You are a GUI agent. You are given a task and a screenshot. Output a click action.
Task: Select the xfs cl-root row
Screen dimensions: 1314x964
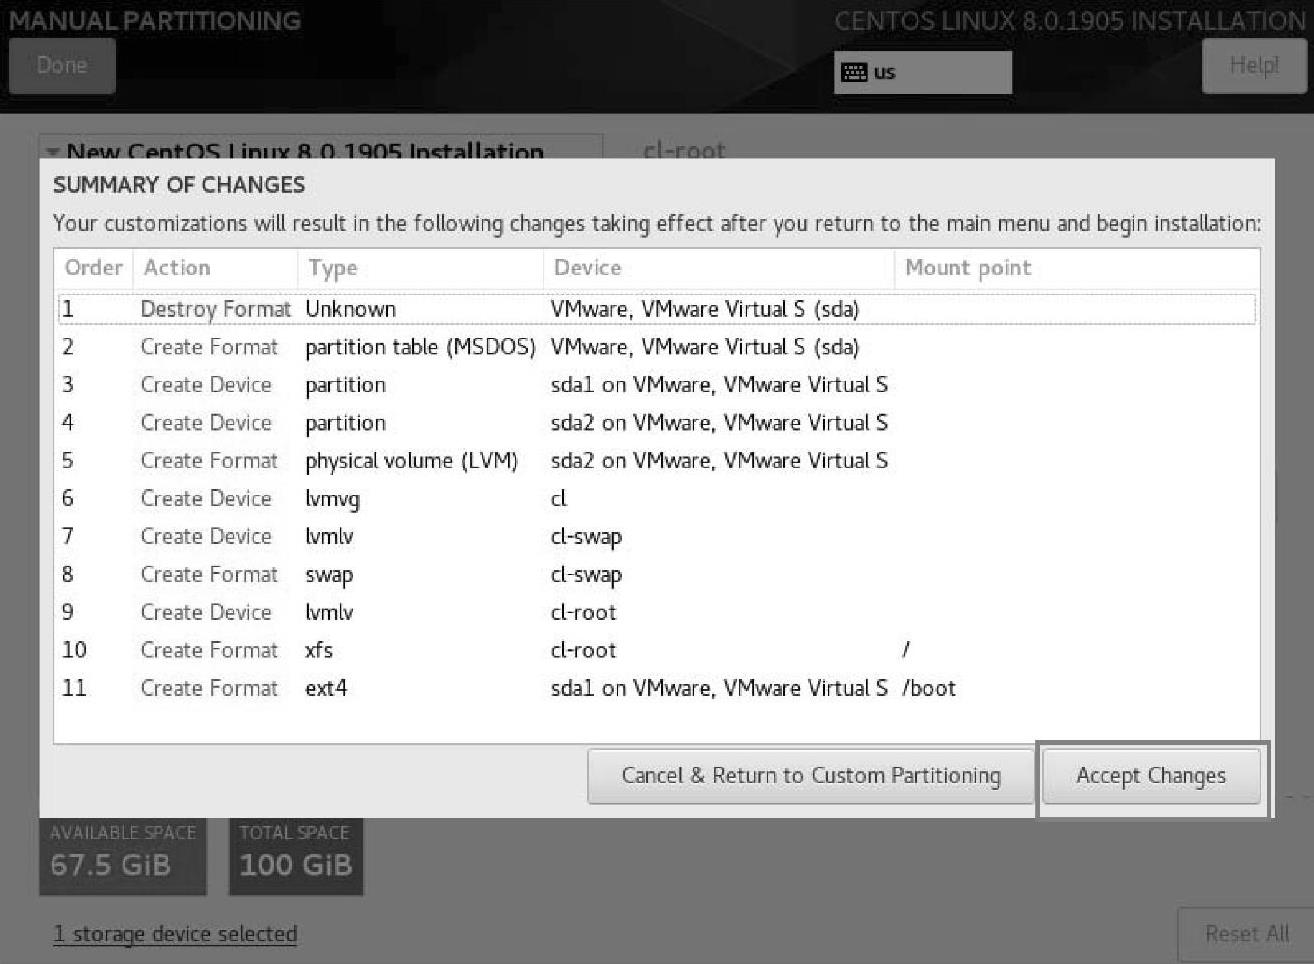pyautogui.click(x=657, y=651)
